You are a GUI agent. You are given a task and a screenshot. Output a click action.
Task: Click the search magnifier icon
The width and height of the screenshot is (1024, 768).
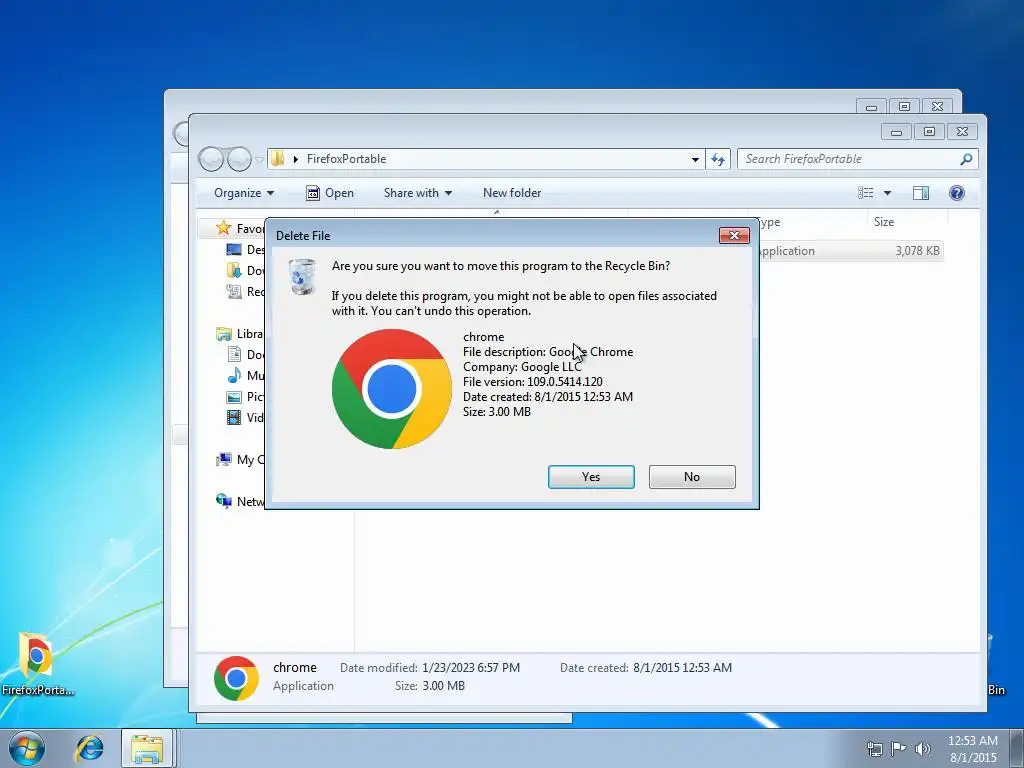[966, 159]
